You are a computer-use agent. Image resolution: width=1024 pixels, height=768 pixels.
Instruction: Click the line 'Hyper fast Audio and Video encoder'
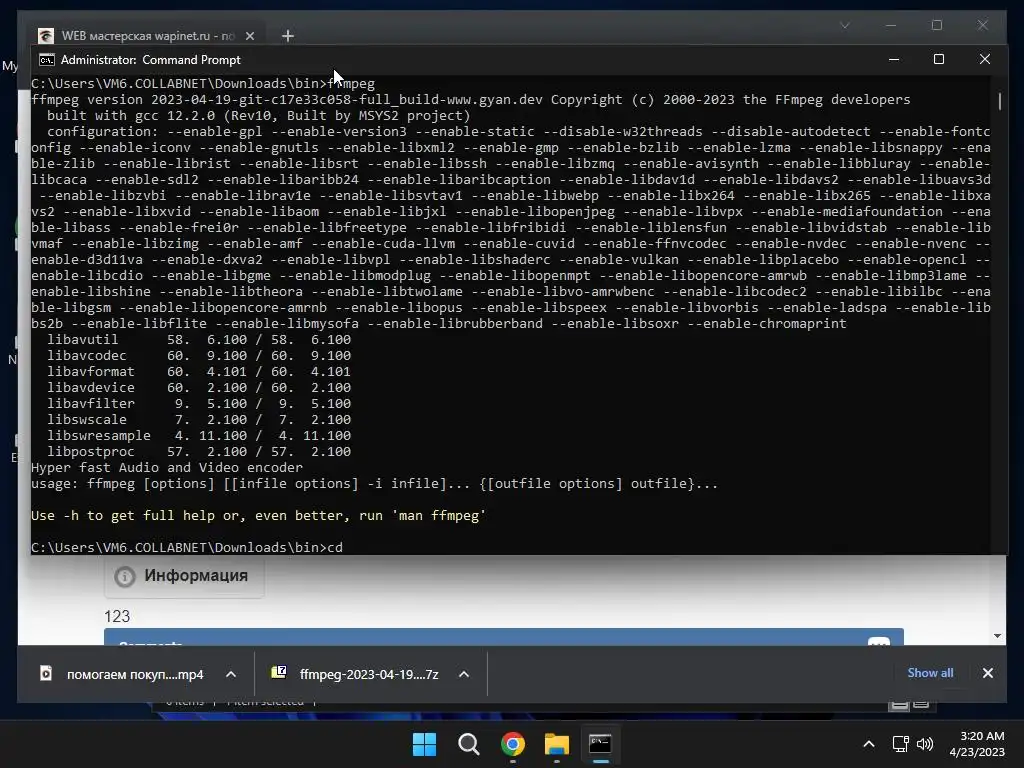(x=167, y=468)
